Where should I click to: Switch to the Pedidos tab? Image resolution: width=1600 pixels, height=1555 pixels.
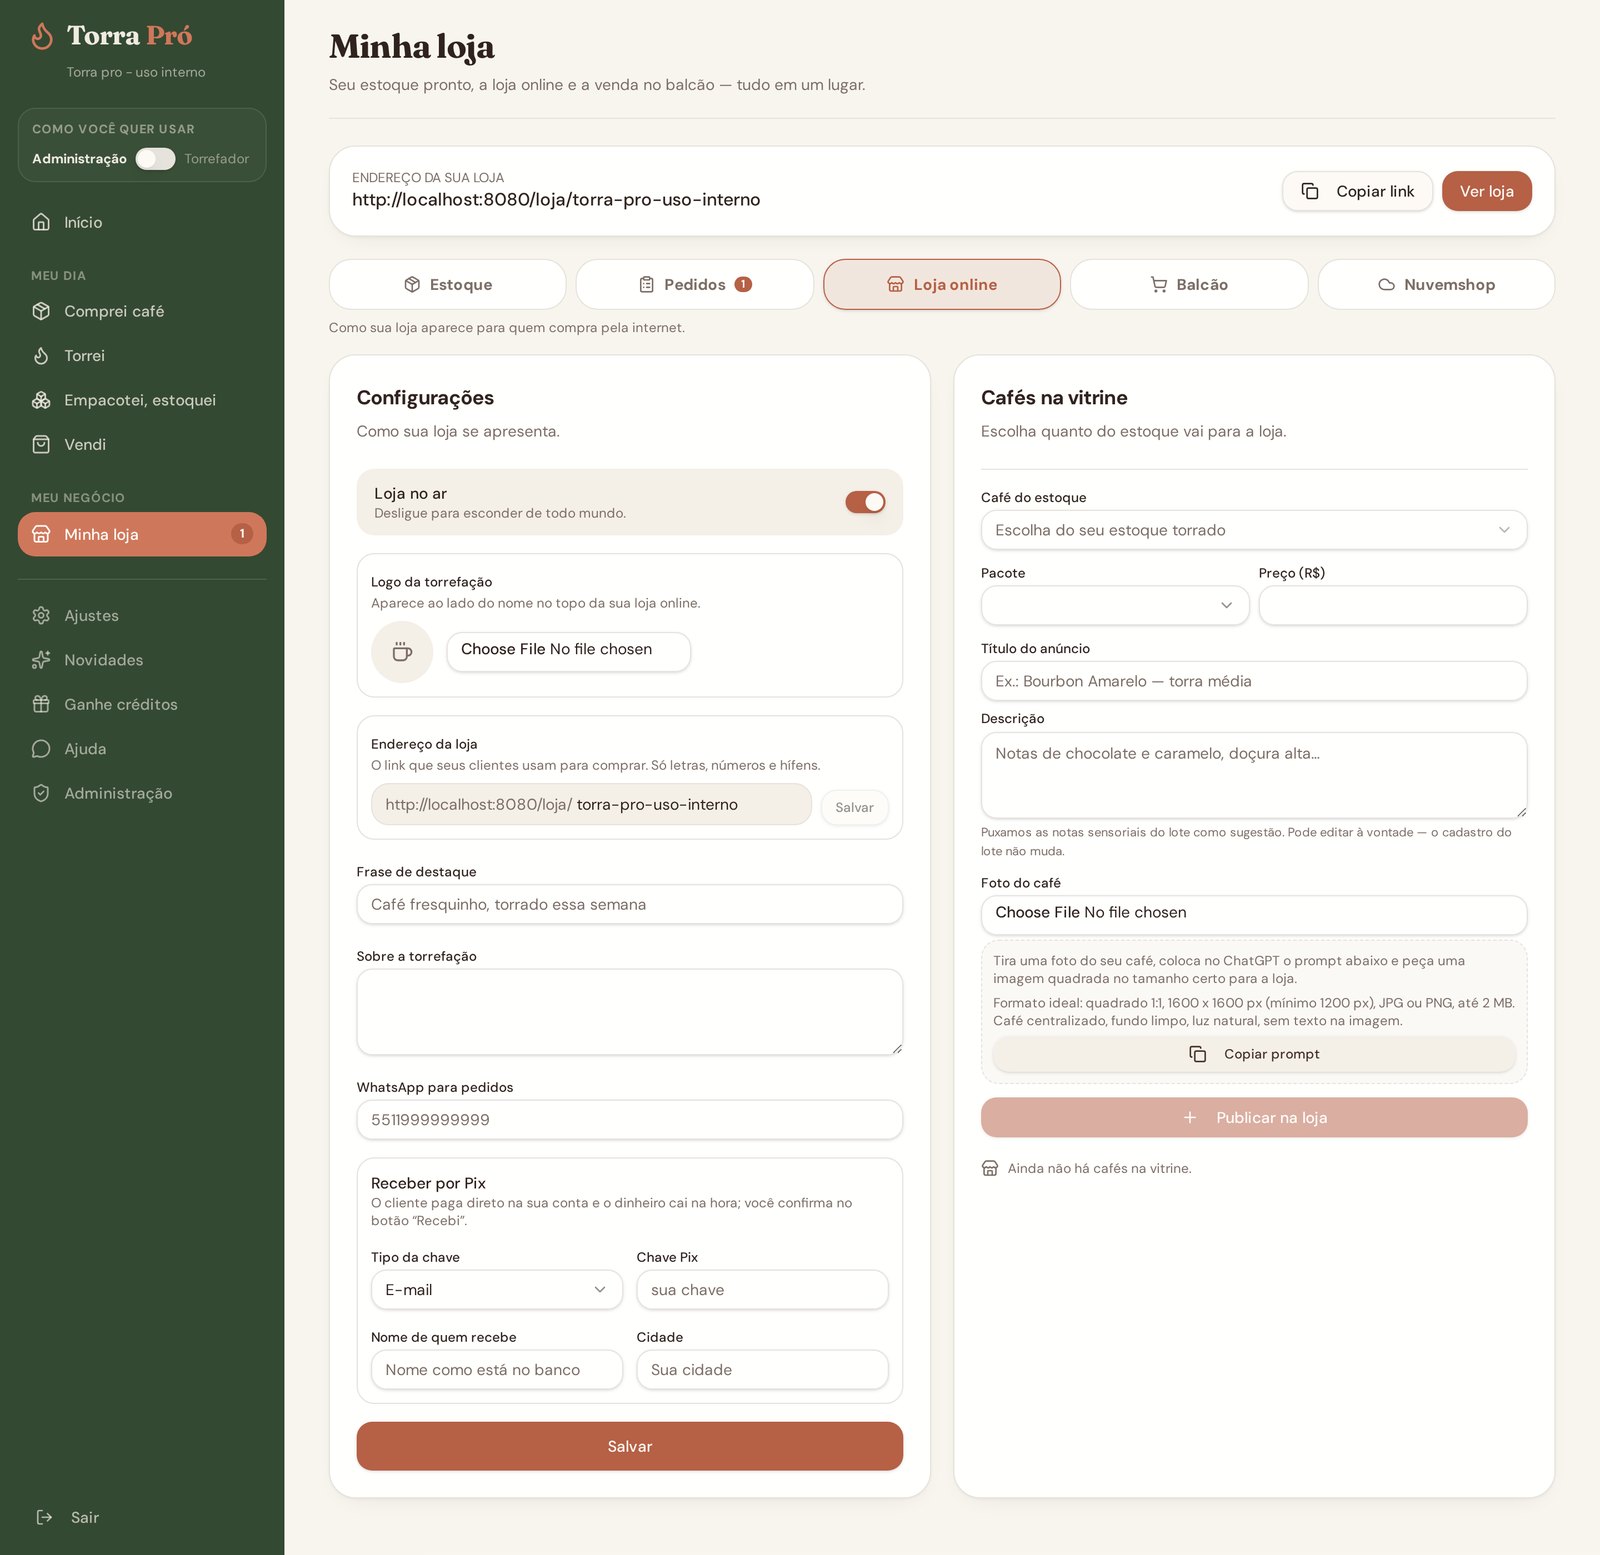(x=695, y=284)
